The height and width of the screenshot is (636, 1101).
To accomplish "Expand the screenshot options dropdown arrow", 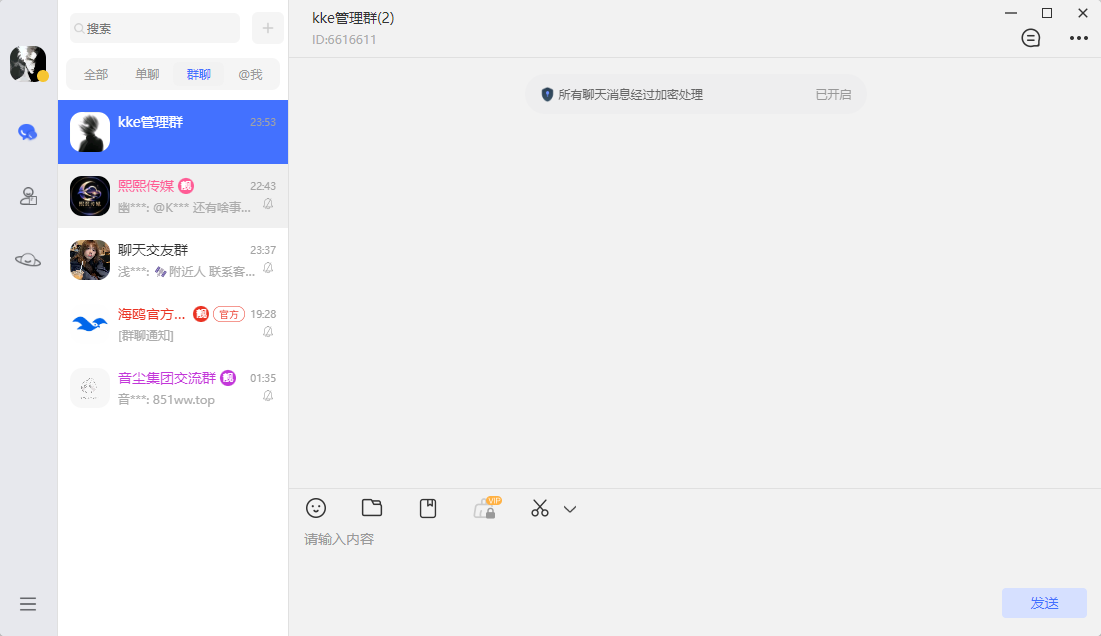I will (x=570, y=510).
